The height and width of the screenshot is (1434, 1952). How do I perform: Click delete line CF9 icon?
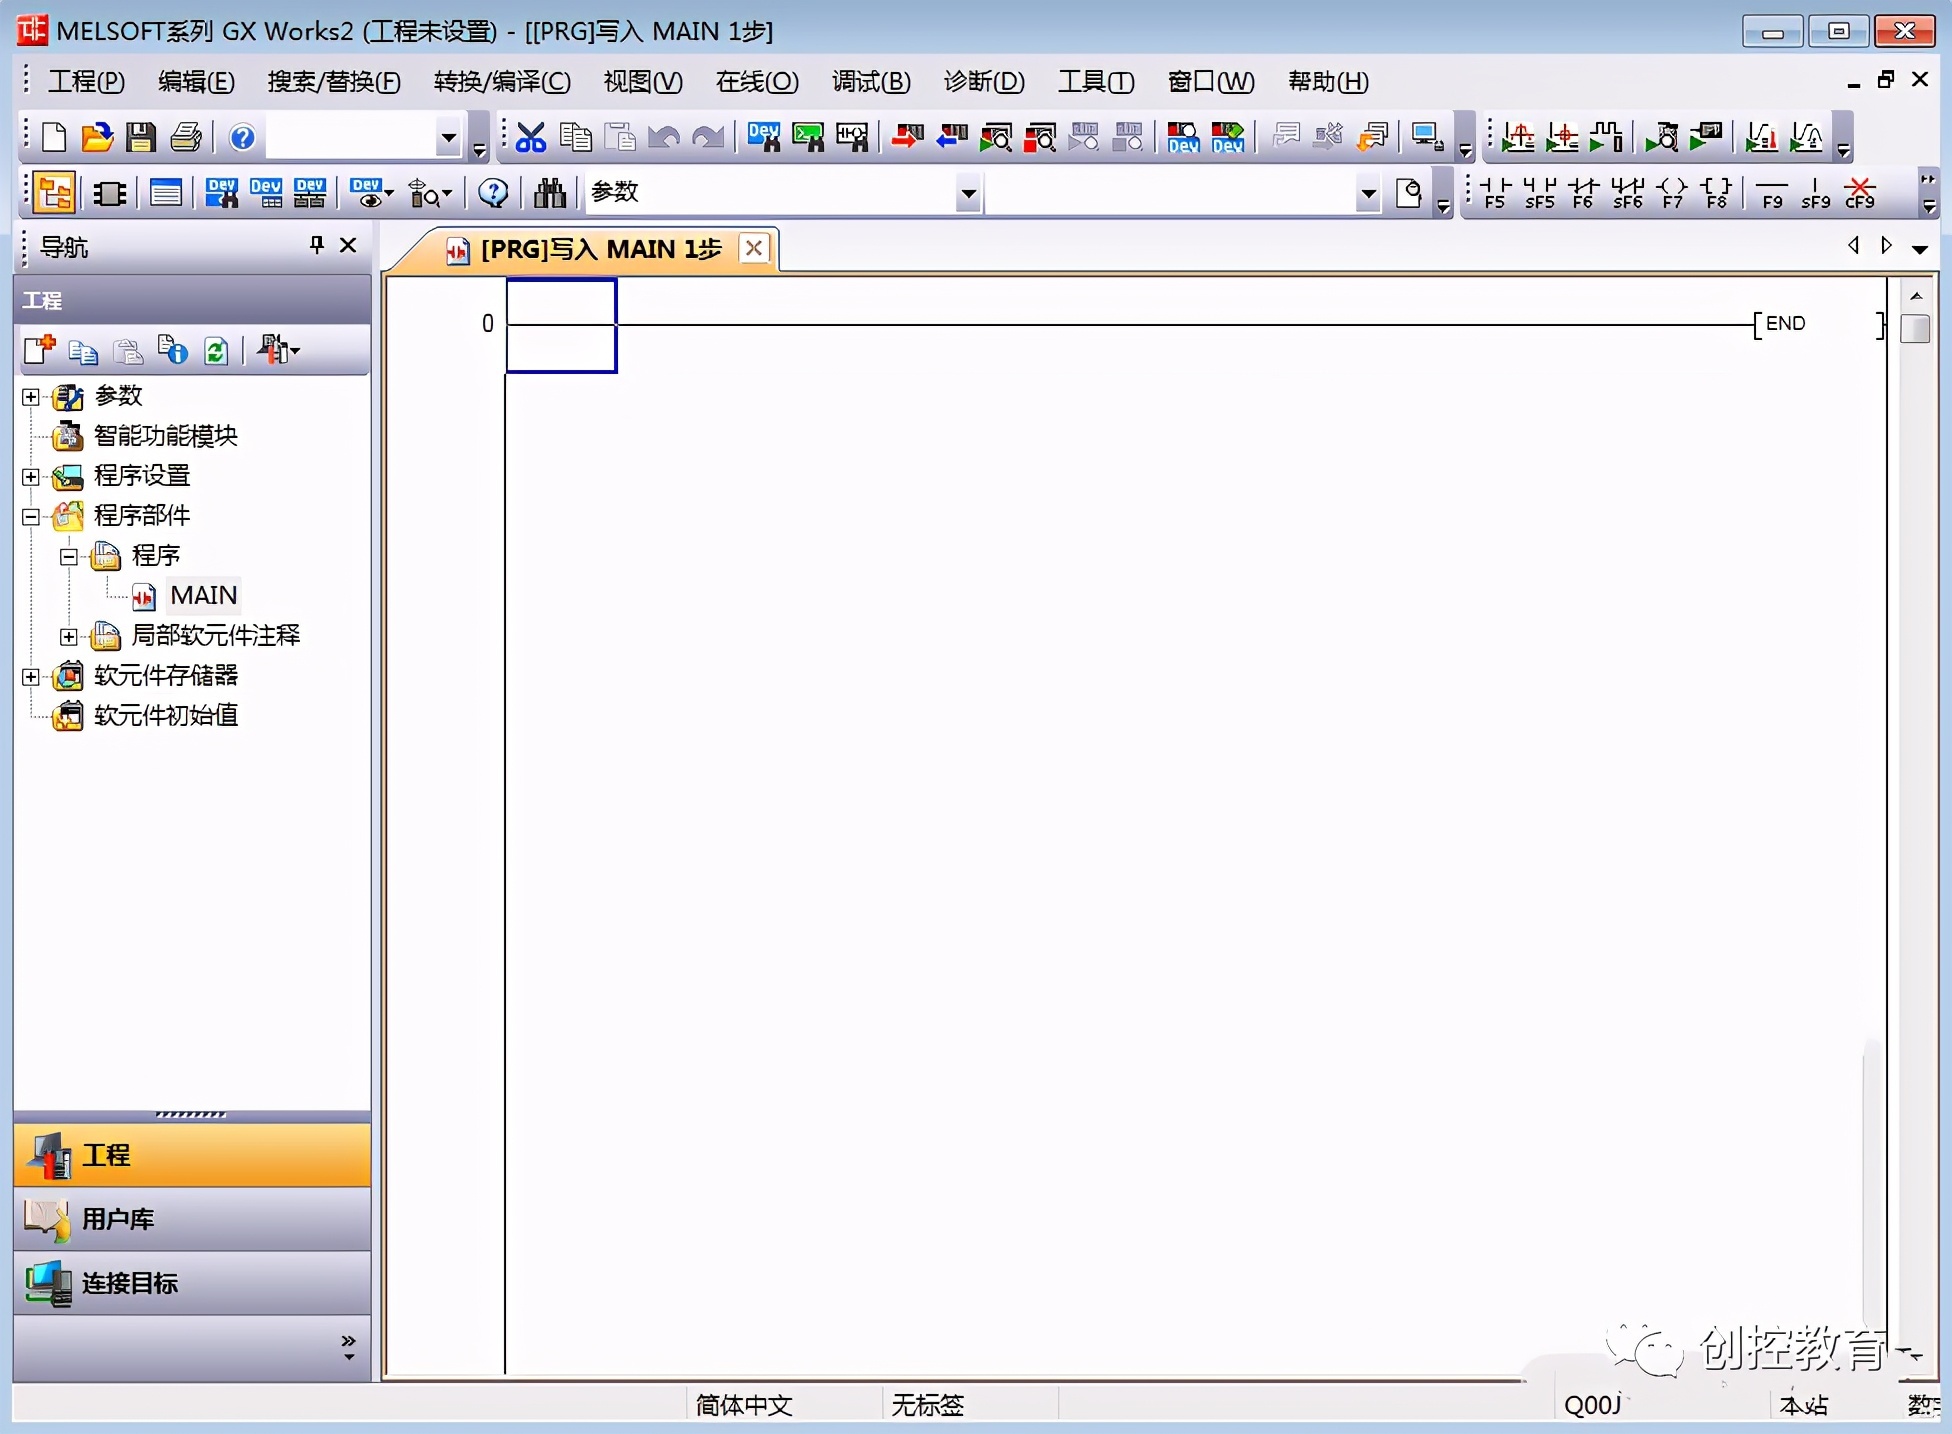coord(1860,192)
